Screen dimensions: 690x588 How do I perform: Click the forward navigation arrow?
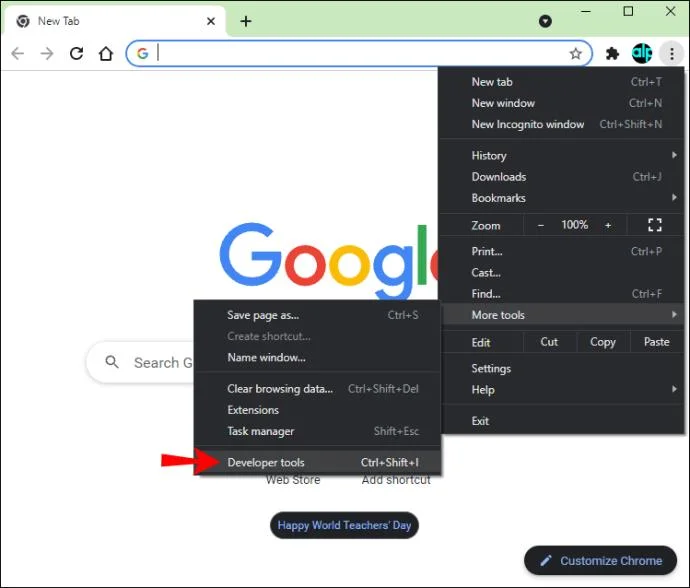point(47,54)
